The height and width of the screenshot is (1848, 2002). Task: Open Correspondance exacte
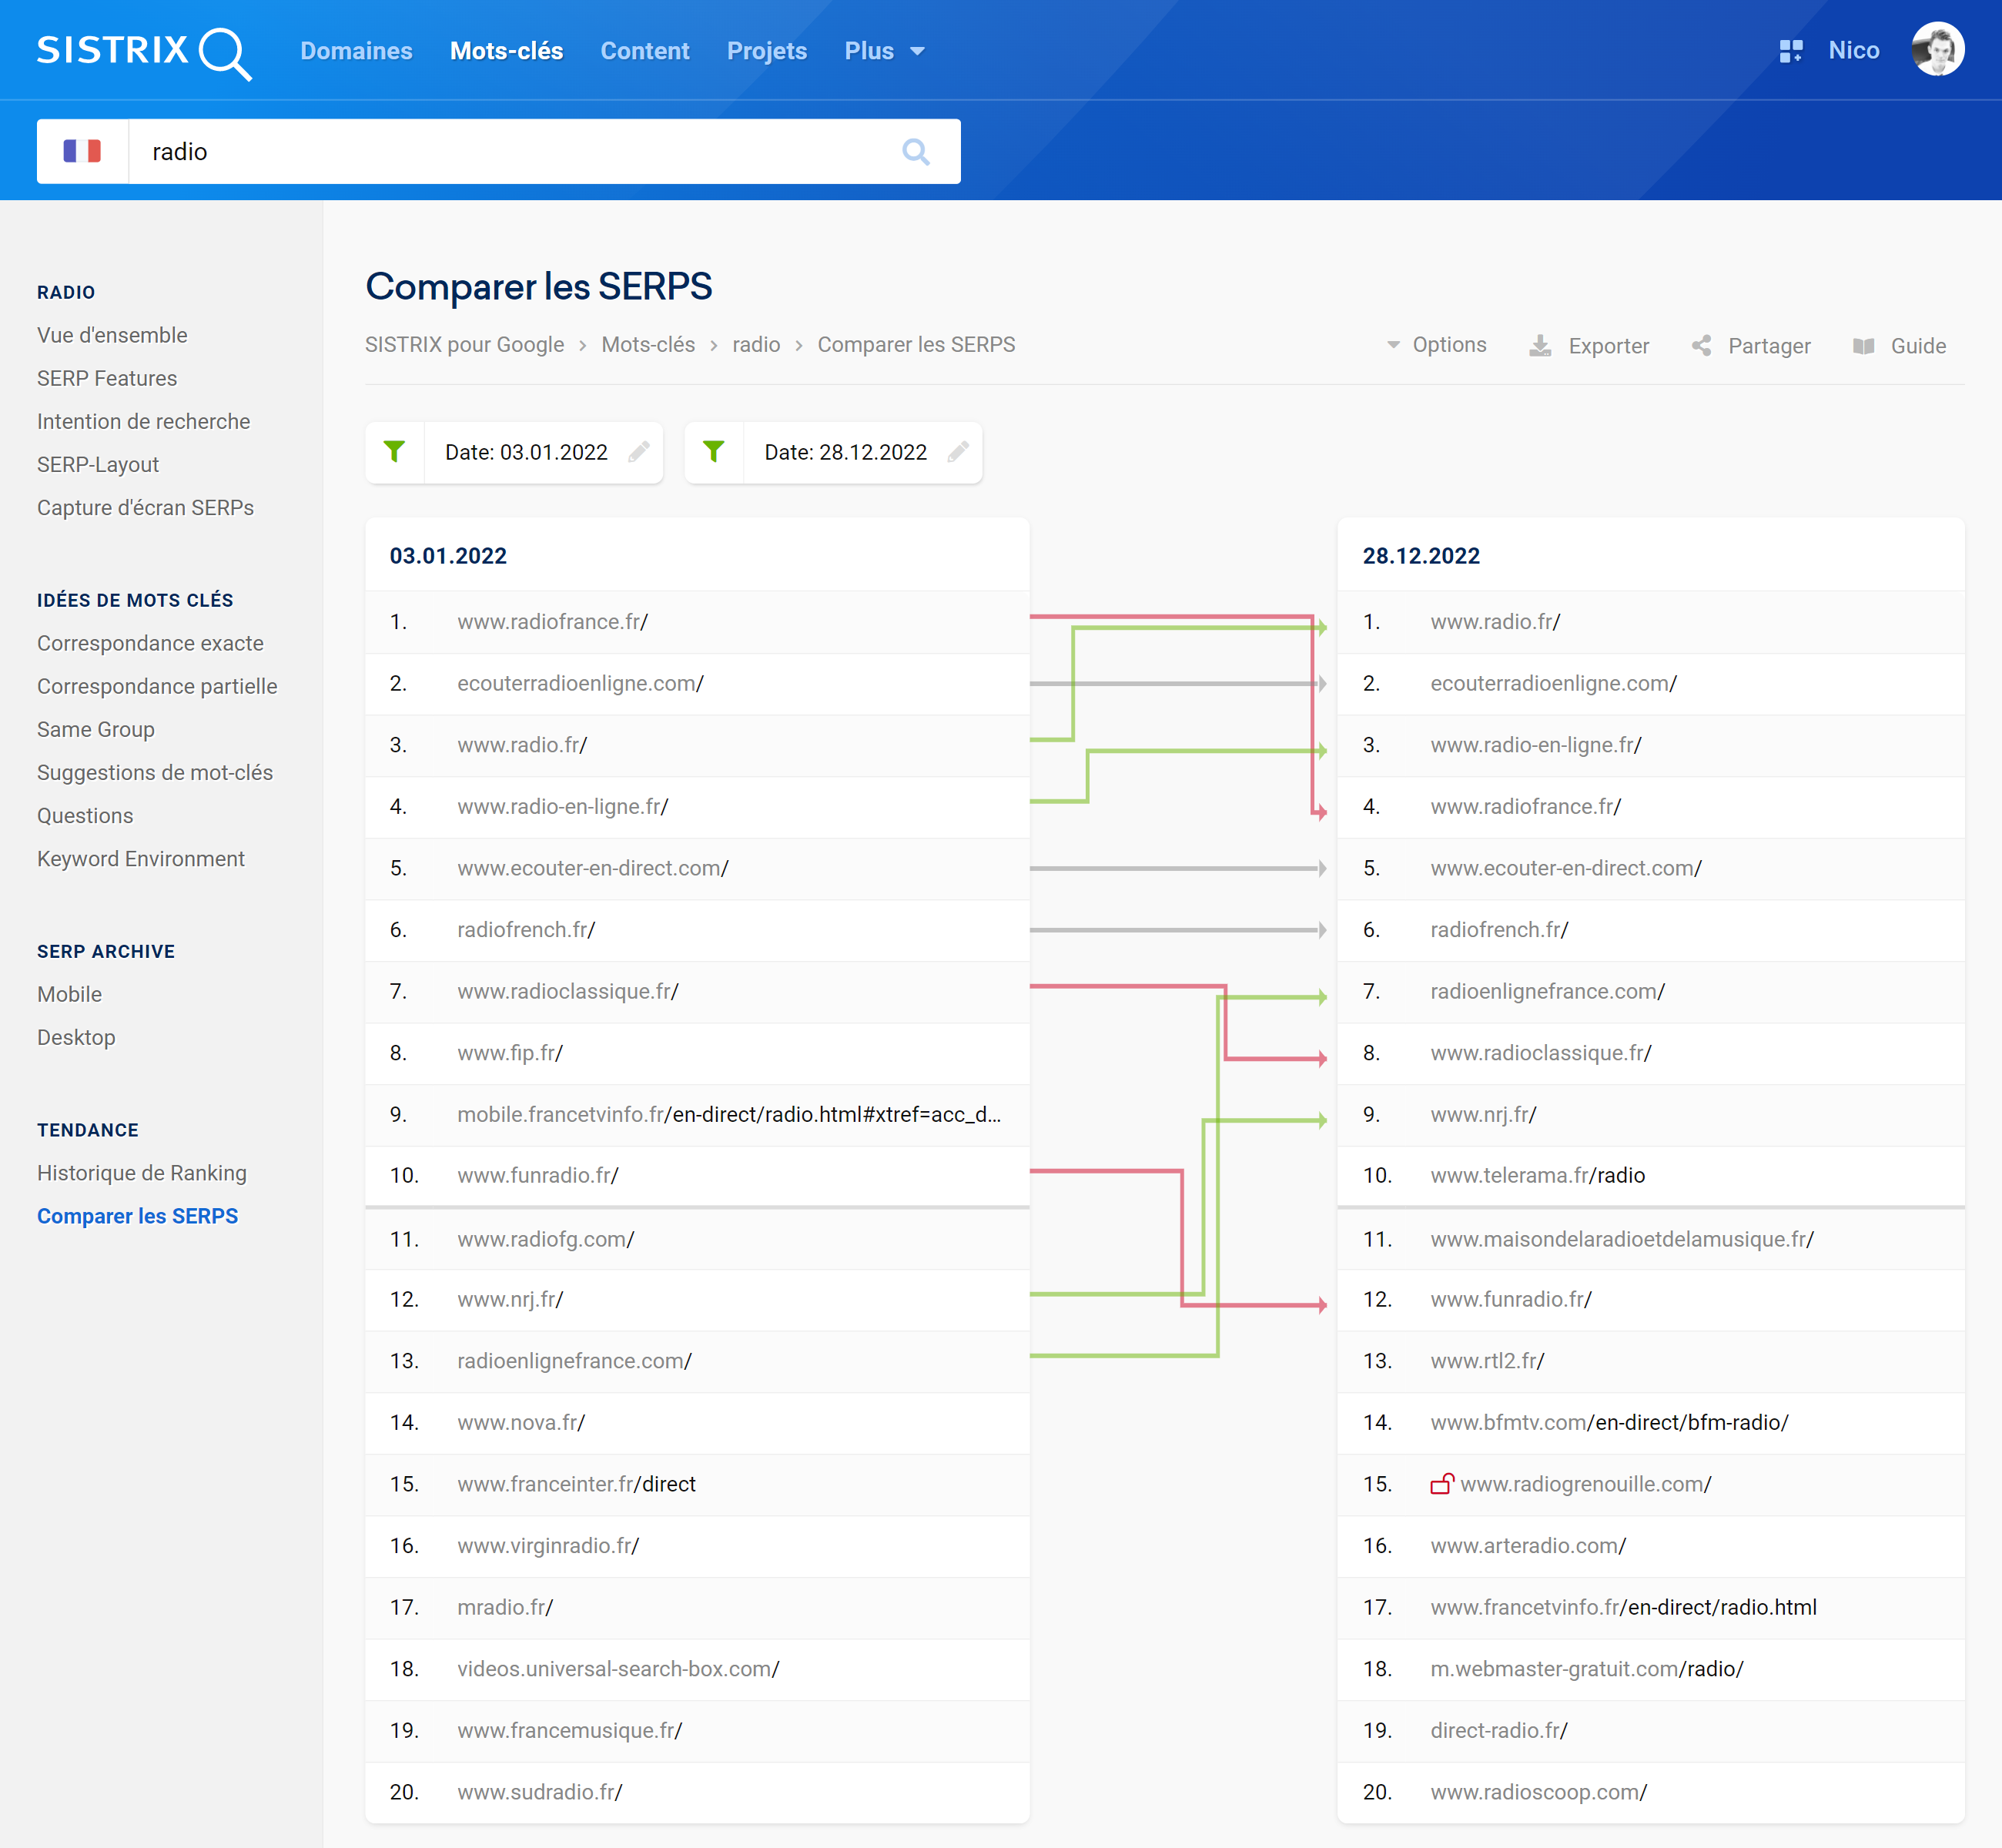pos(150,643)
